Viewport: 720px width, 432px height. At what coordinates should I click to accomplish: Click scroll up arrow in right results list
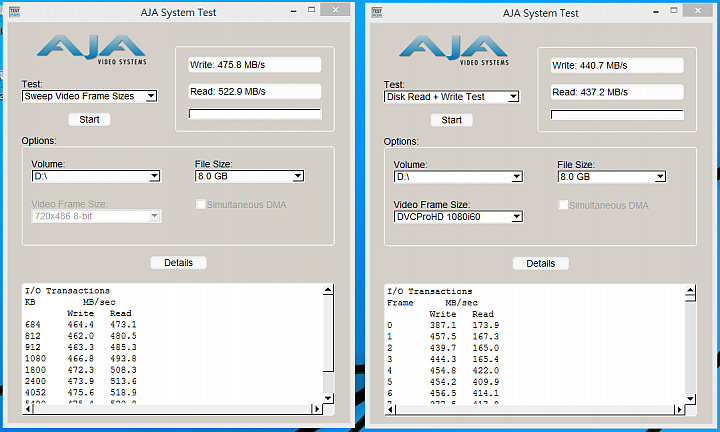pyautogui.click(x=690, y=290)
